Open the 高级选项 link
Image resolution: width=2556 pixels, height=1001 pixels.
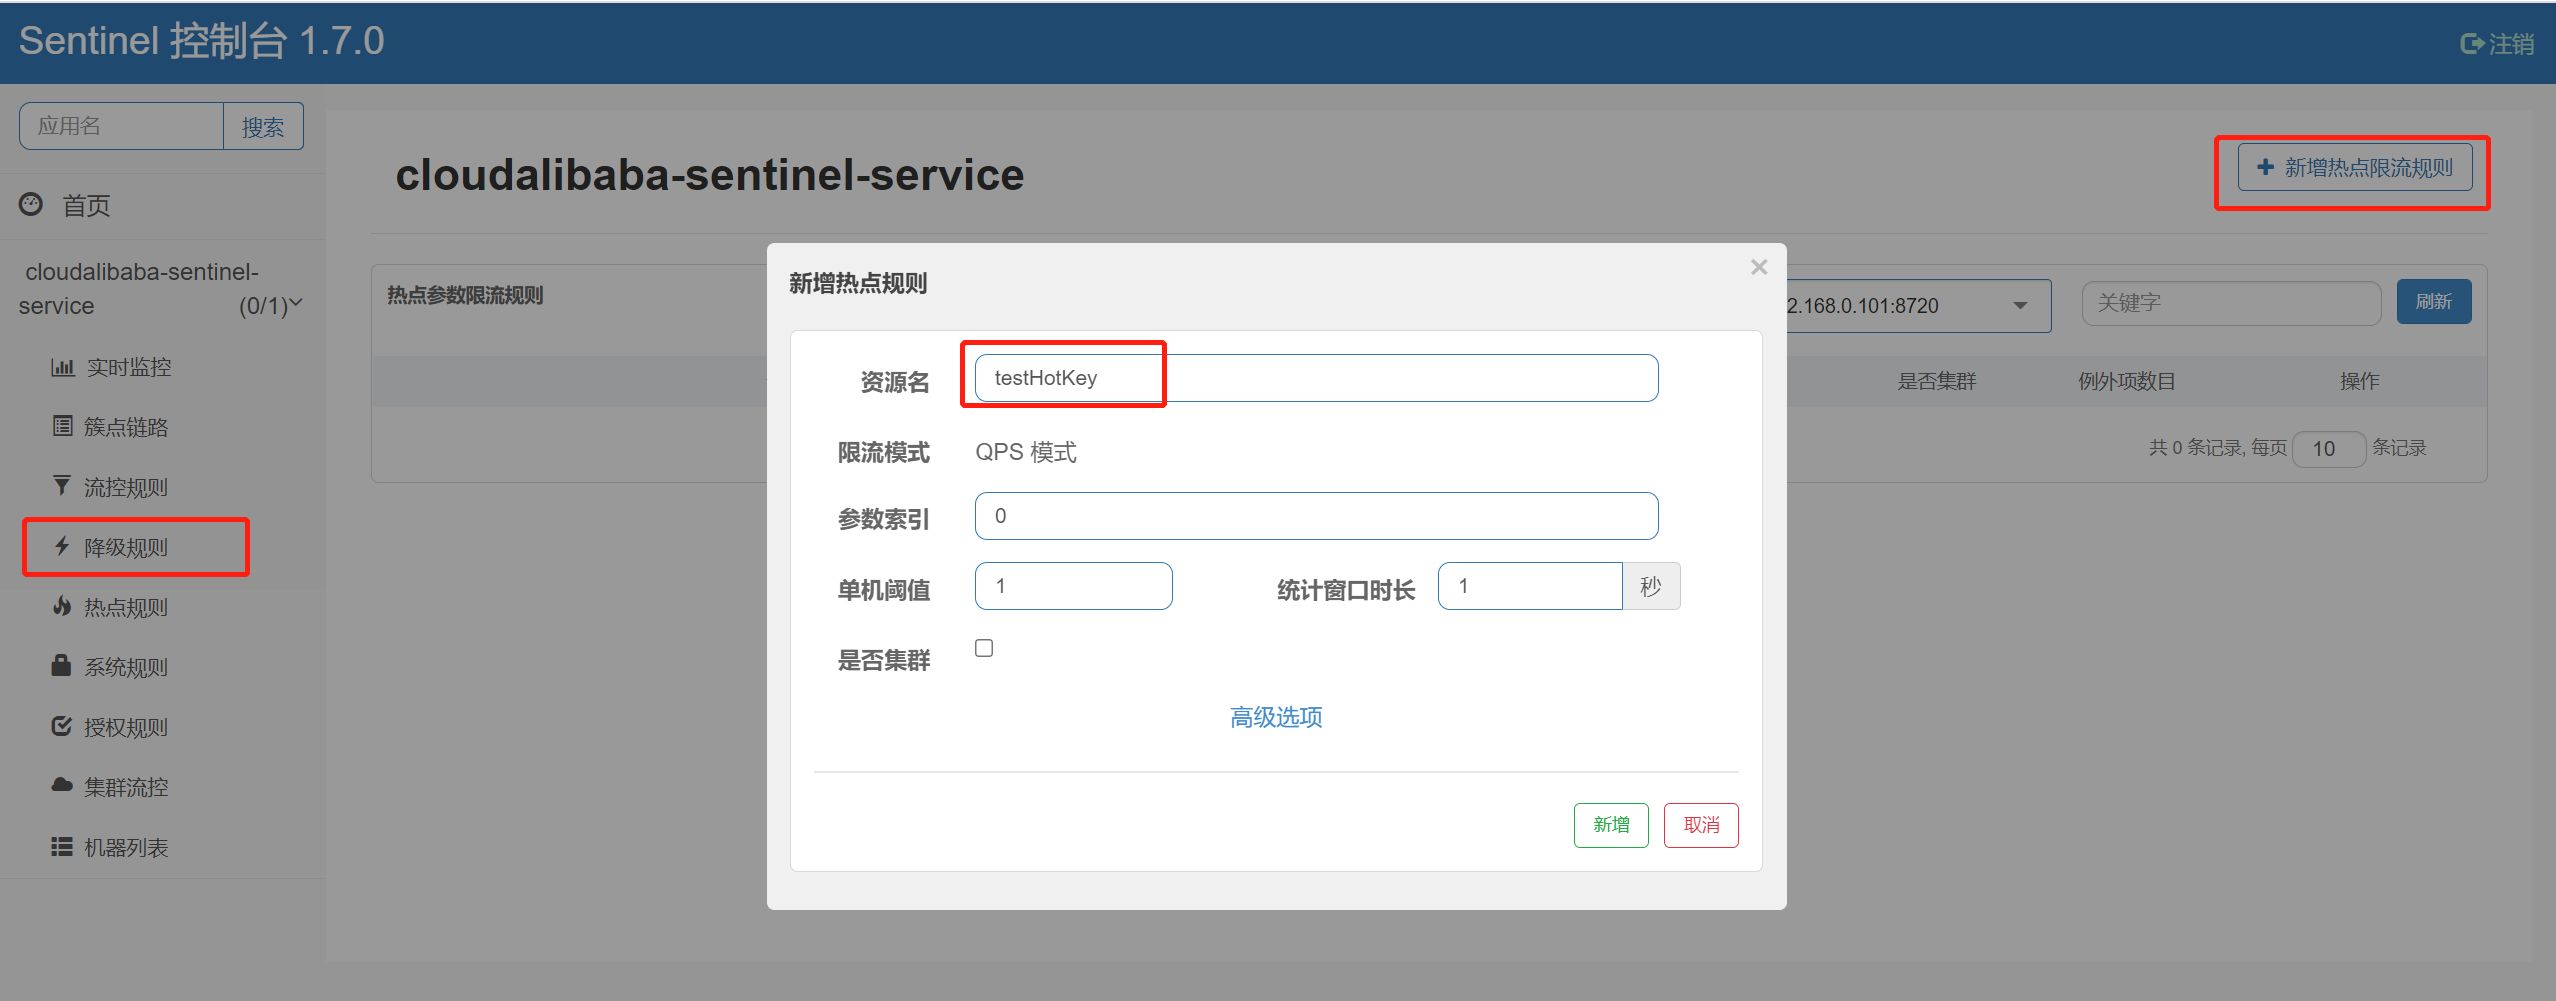pyautogui.click(x=1276, y=717)
